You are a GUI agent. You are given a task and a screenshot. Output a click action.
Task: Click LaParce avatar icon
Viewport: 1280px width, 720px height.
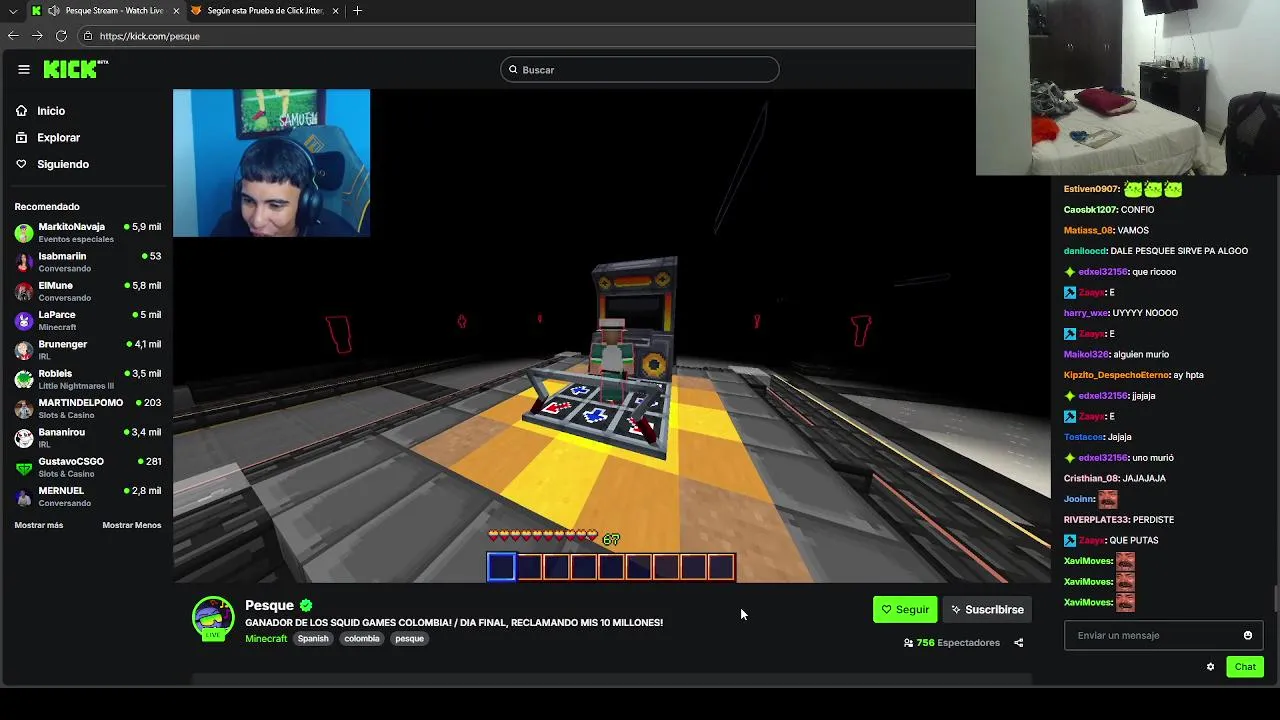[x=24, y=321]
